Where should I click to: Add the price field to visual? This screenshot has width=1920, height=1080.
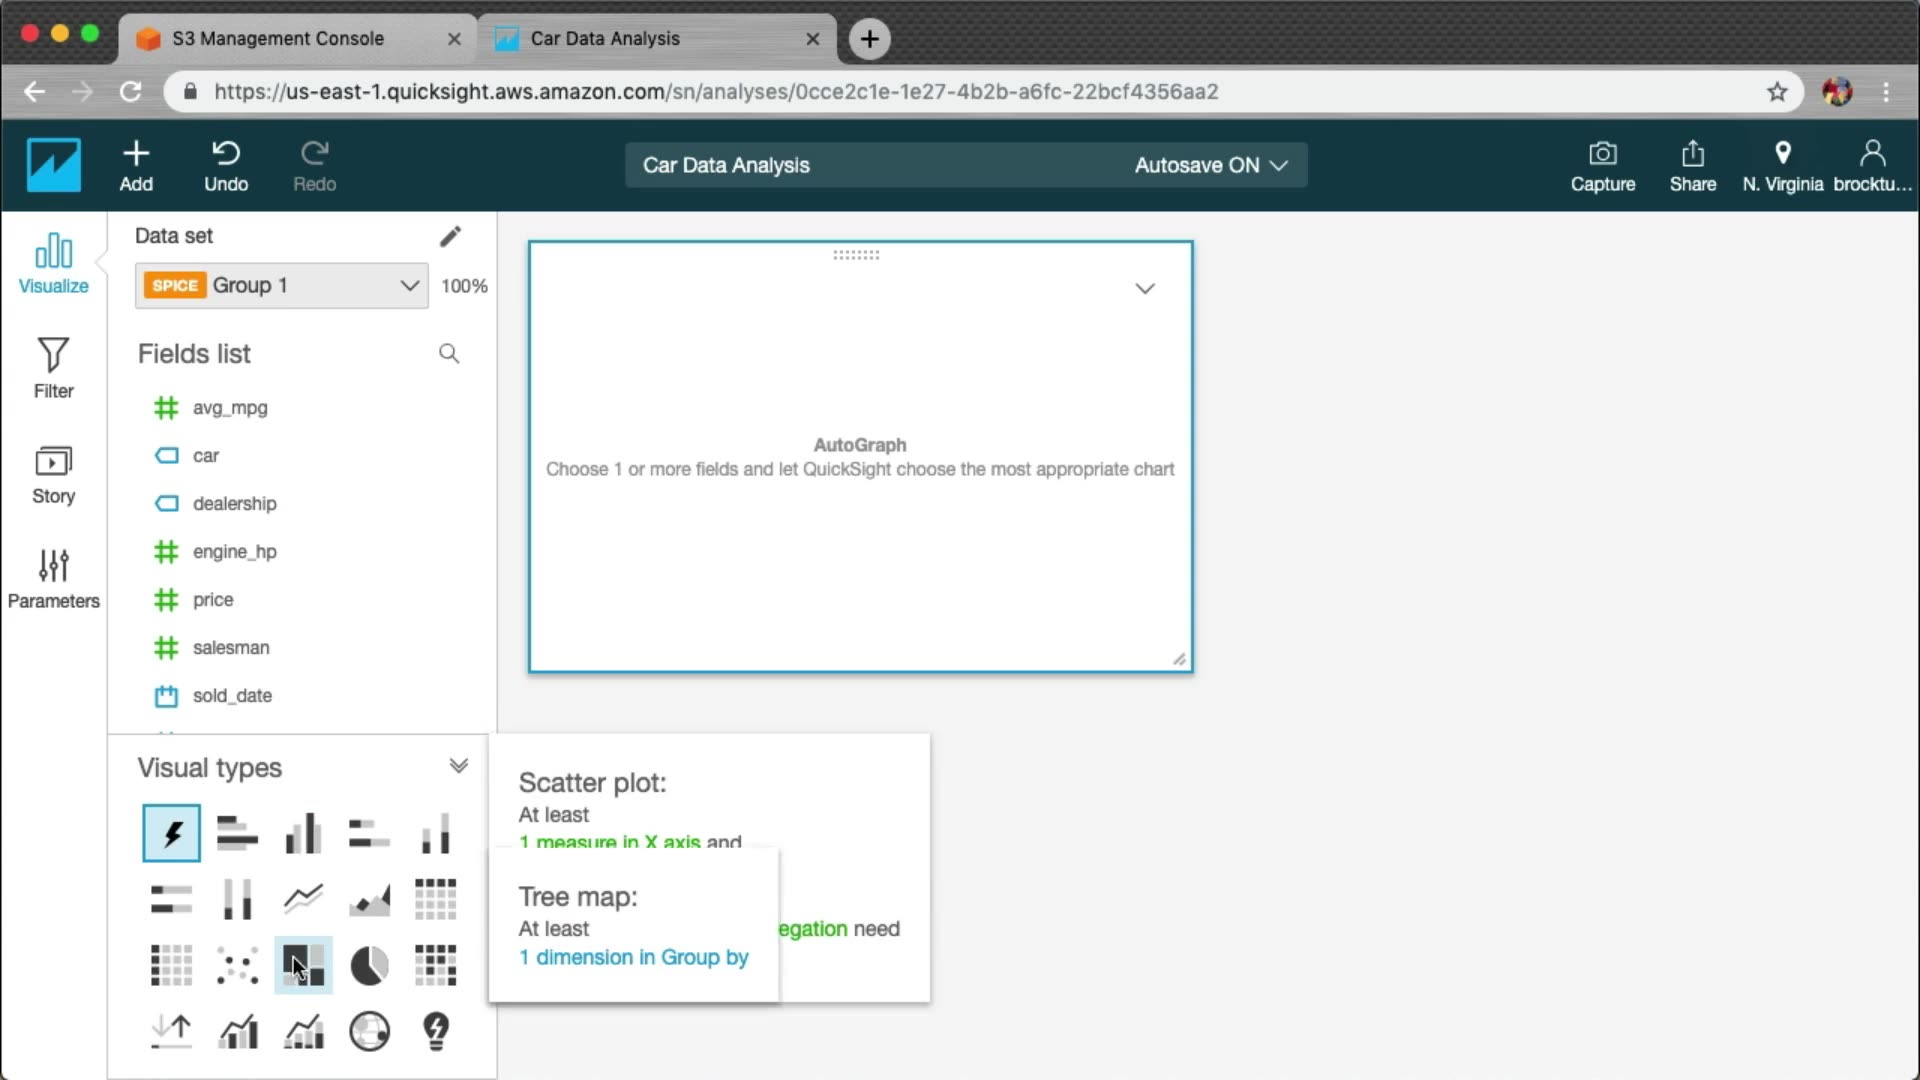point(213,600)
